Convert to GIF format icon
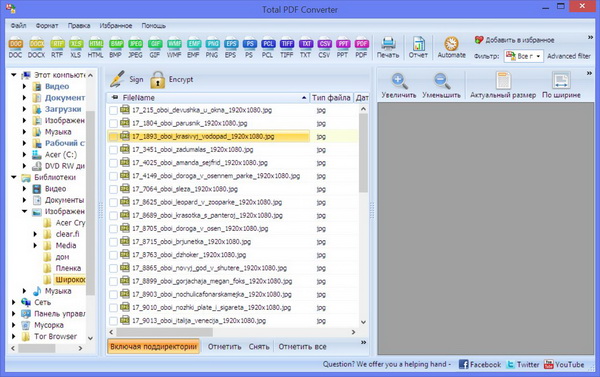The width and height of the screenshot is (600, 377). pos(155,48)
